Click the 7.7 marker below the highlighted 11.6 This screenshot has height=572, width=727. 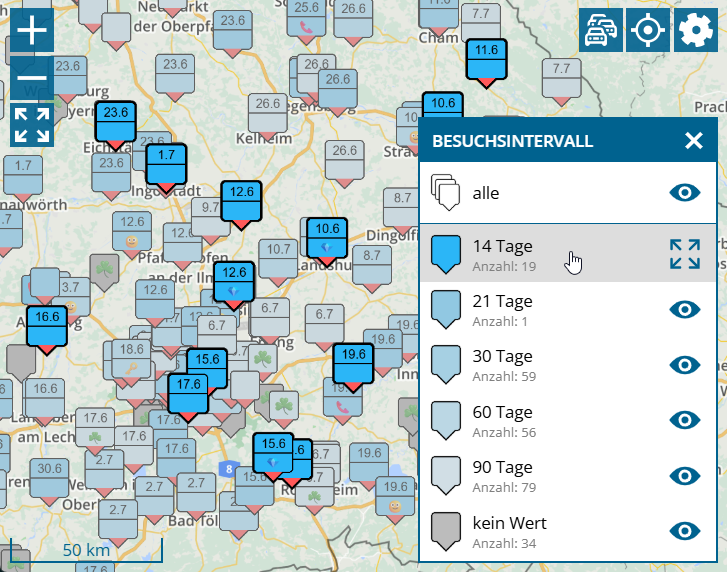point(561,83)
